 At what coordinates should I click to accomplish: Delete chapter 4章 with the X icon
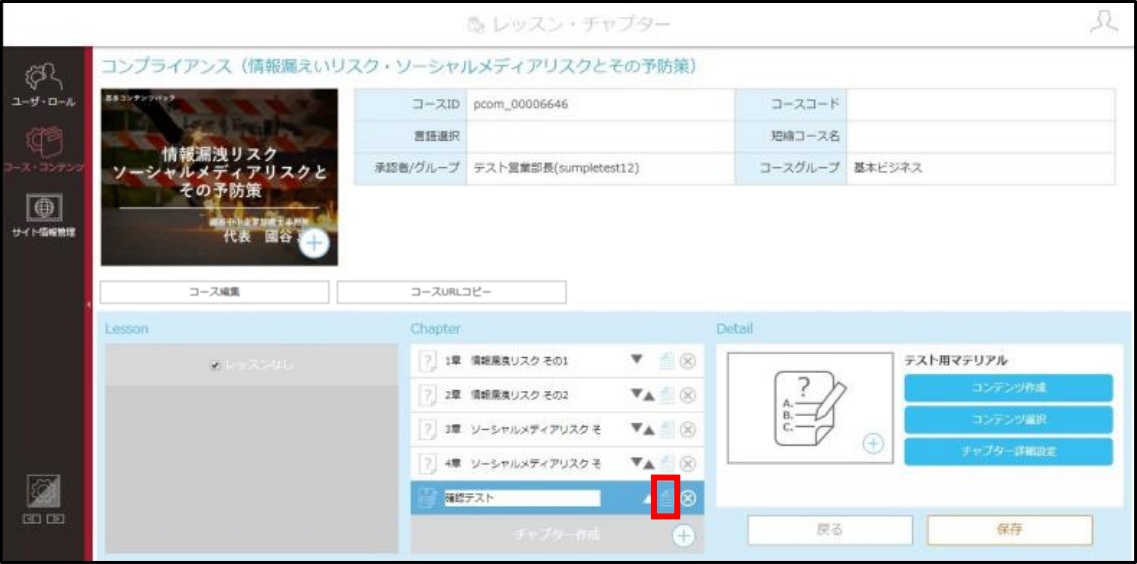click(688, 464)
